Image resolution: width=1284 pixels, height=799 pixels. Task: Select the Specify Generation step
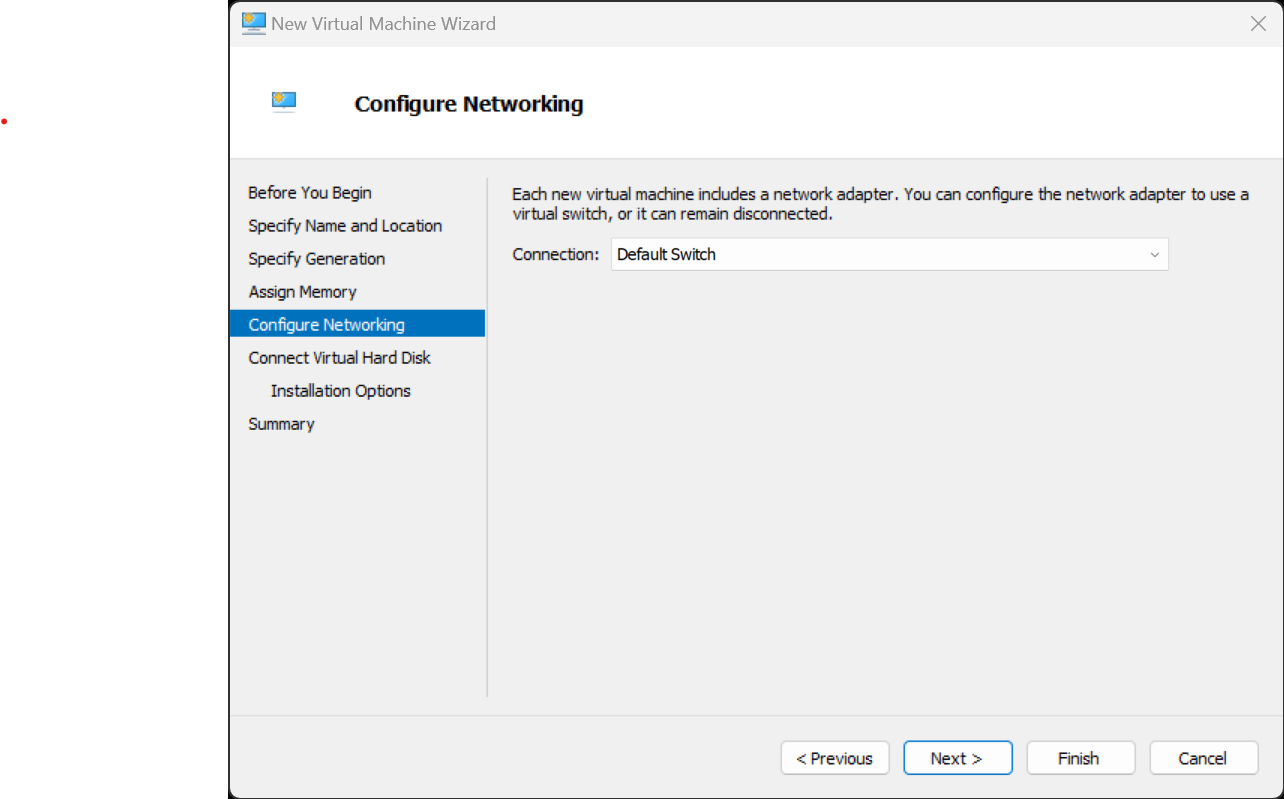(x=317, y=259)
